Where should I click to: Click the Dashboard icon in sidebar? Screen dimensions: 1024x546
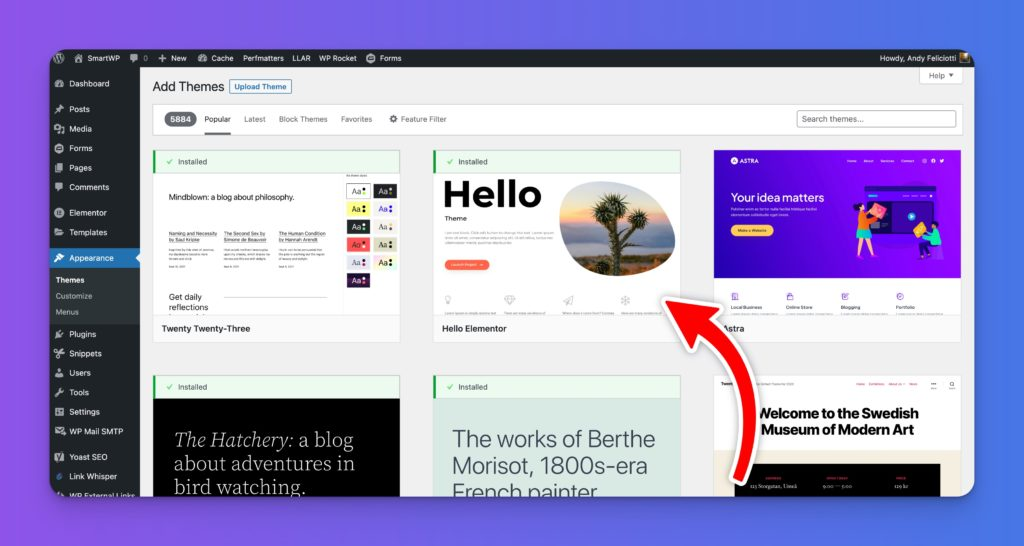click(x=59, y=84)
